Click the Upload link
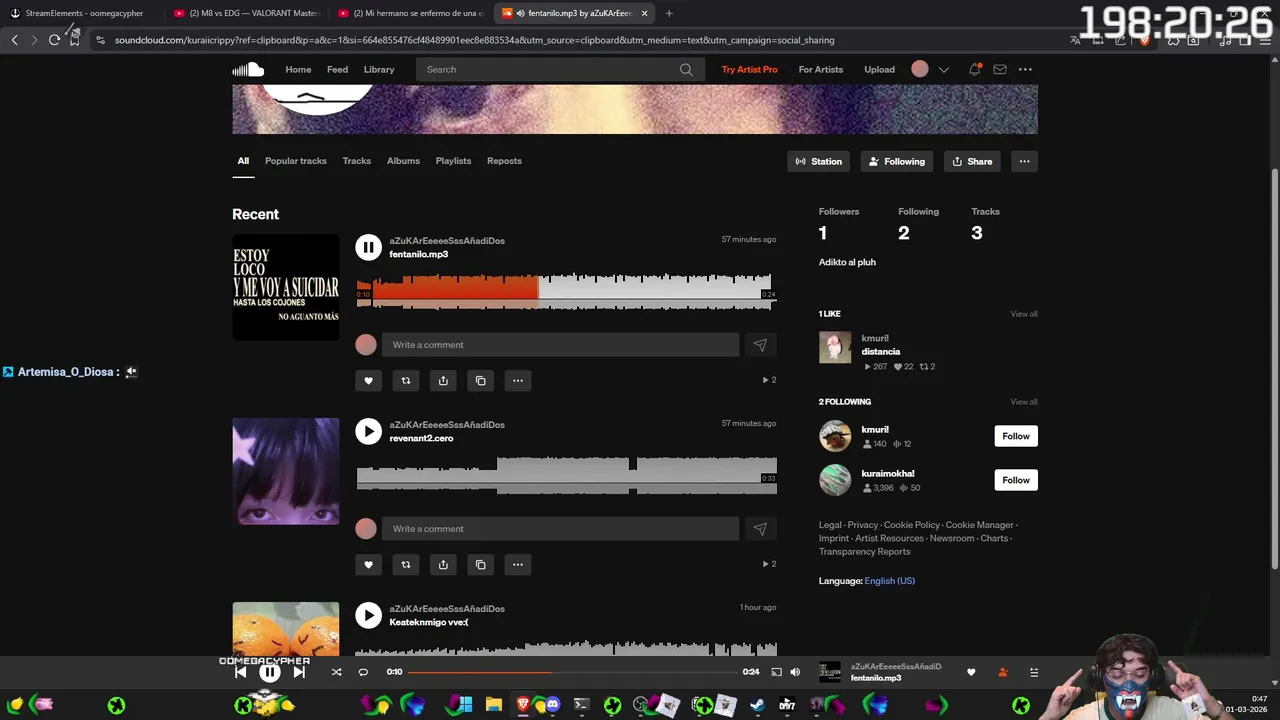This screenshot has height=720, width=1280. [879, 69]
